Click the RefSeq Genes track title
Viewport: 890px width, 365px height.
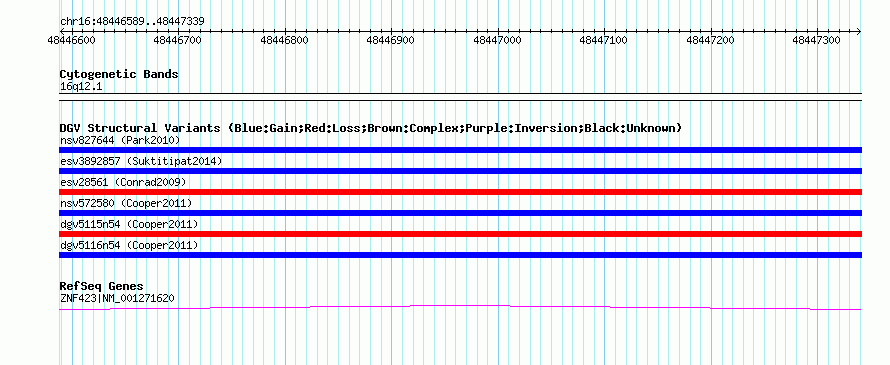pos(102,286)
